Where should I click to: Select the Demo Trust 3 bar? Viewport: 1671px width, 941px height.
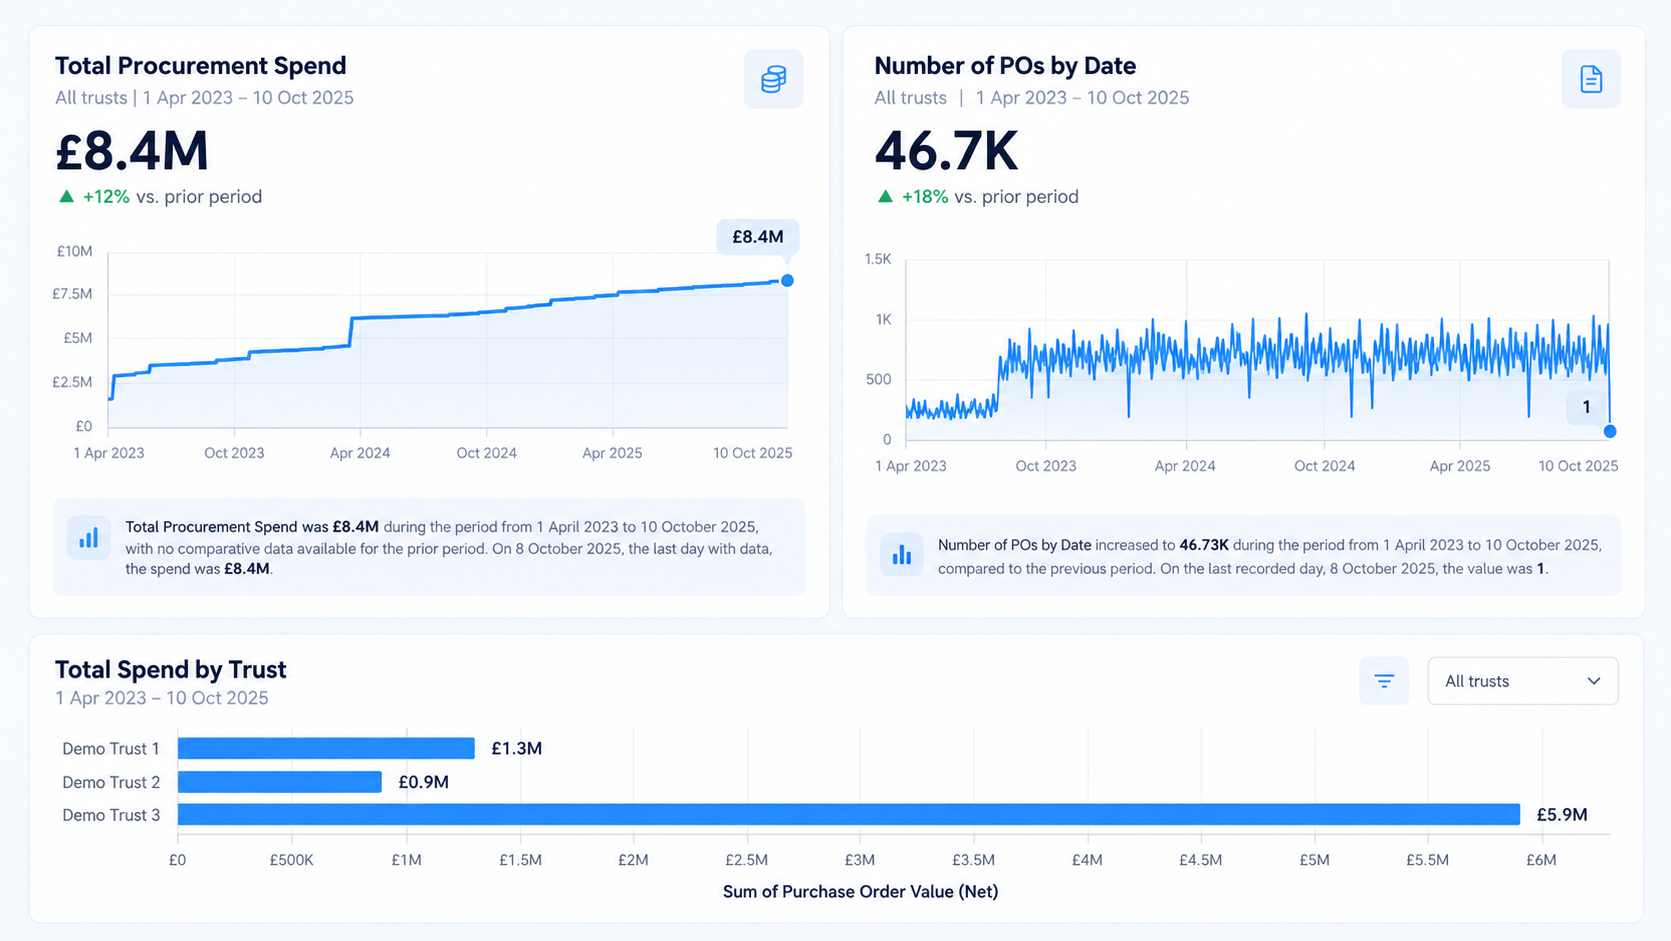click(x=849, y=815)
